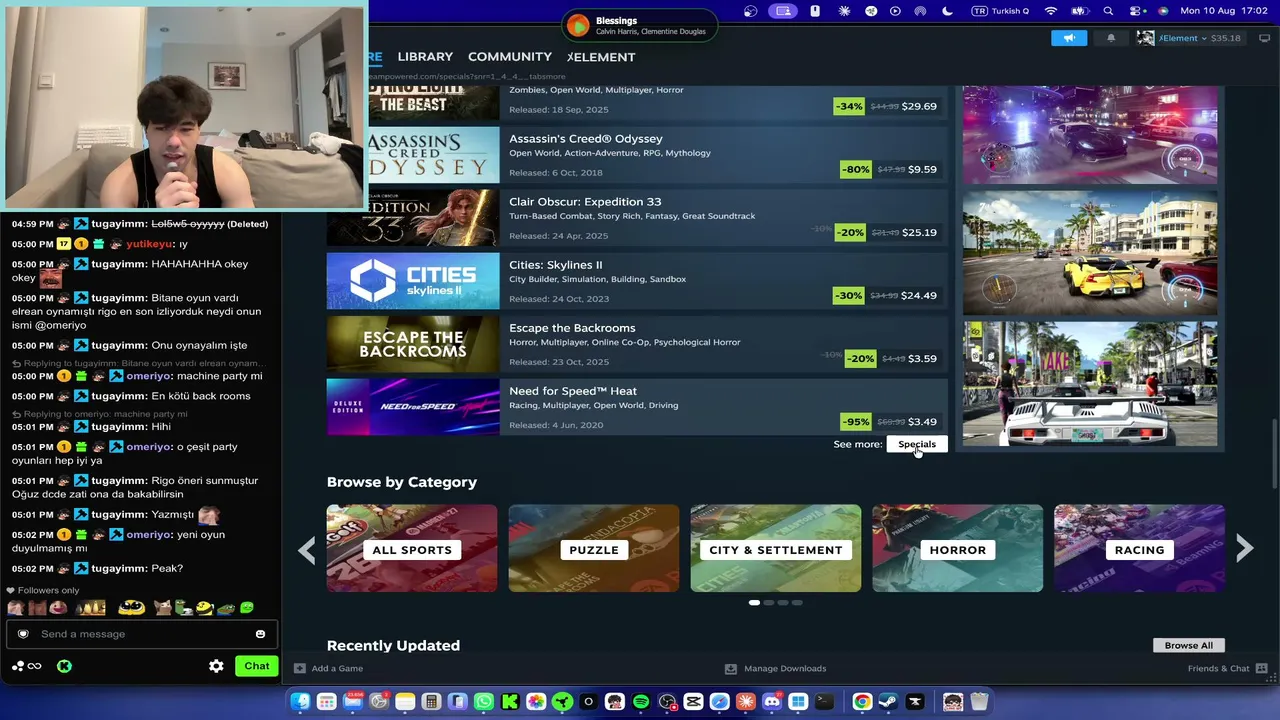Open Control Center in menu bar
1280x720 pixels.
pyautogui.click(x=1136, y=11)
